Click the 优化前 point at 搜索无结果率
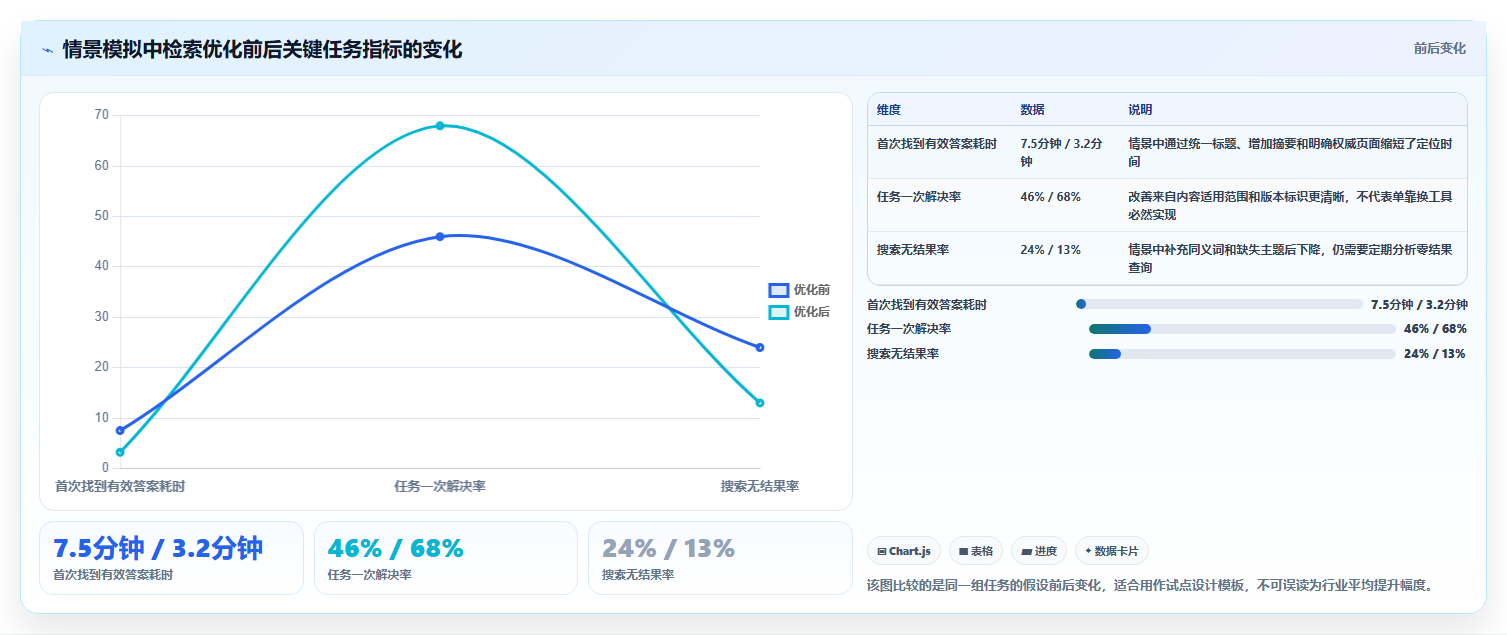 [760, 347]
